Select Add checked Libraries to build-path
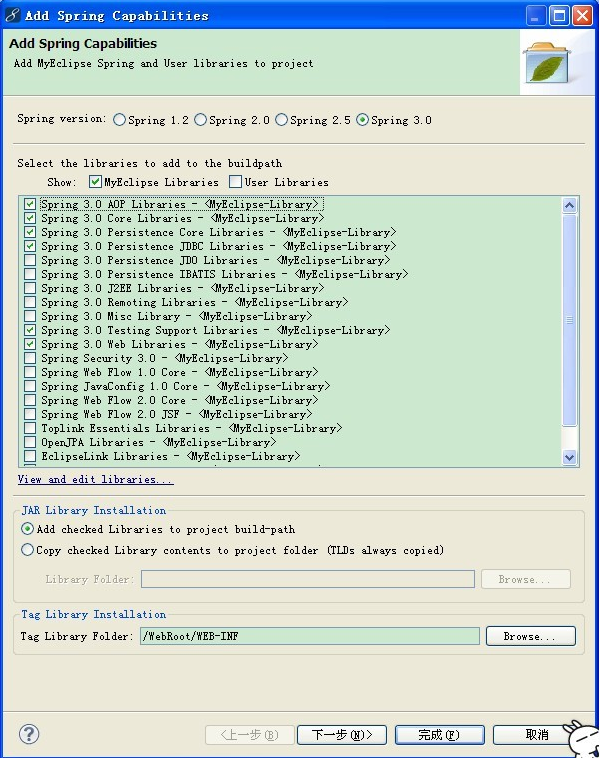Screen dimensions: 600x758 tap(28, 529)
